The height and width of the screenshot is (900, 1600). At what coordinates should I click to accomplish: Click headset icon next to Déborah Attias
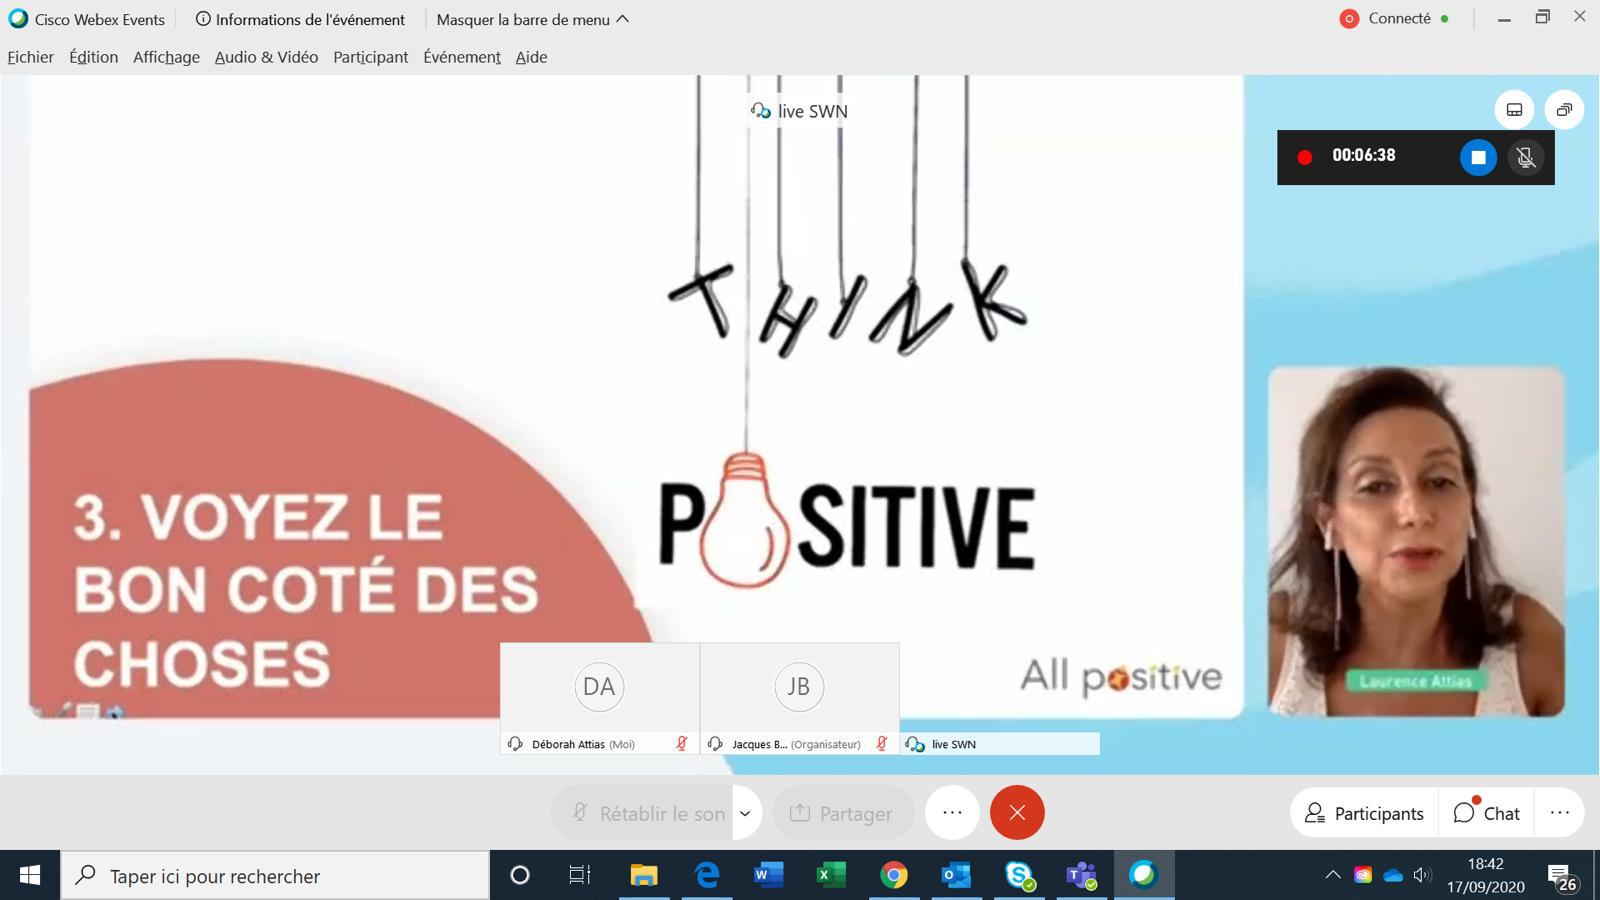click(515, 744)
